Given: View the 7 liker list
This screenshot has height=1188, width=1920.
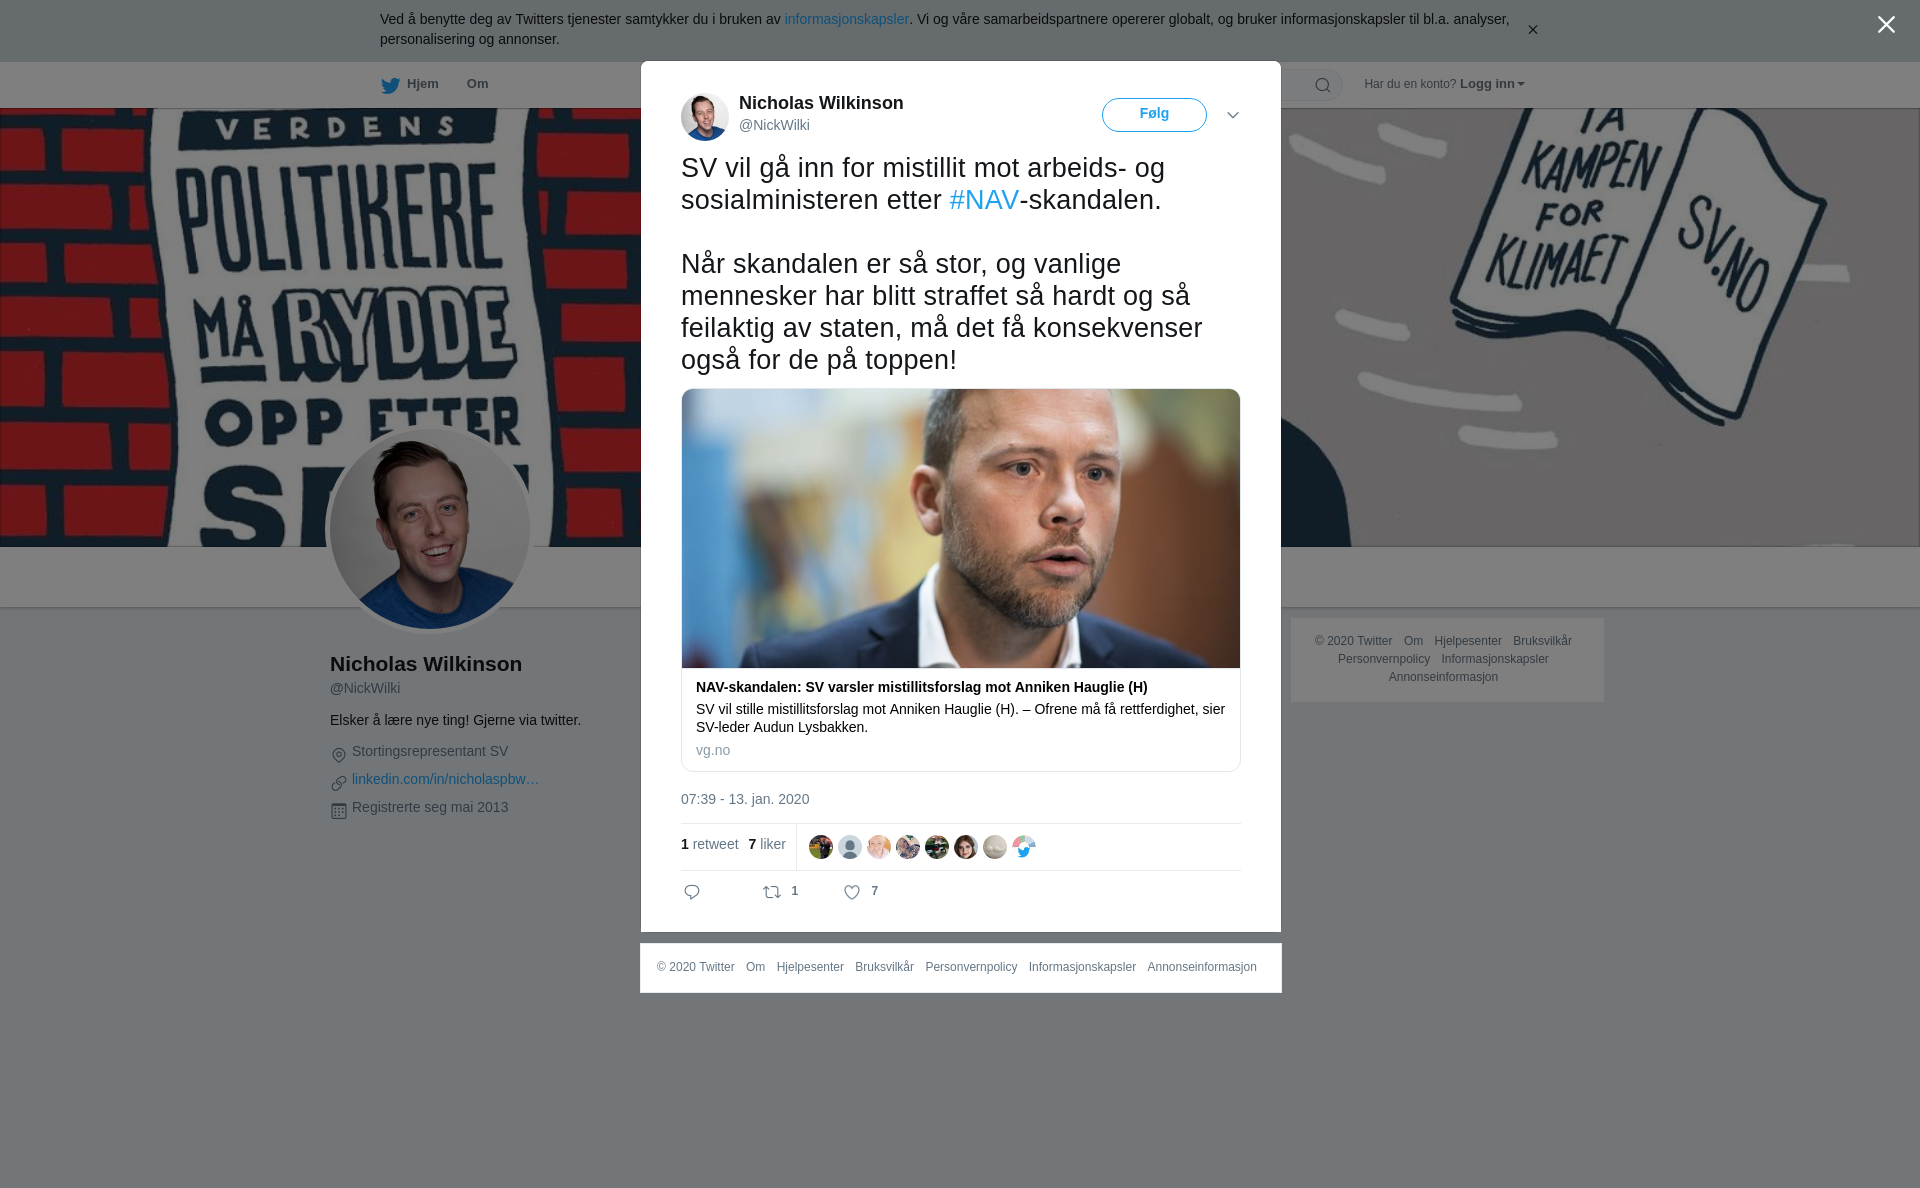Looking at the screenshot, I should pos(767,844).
